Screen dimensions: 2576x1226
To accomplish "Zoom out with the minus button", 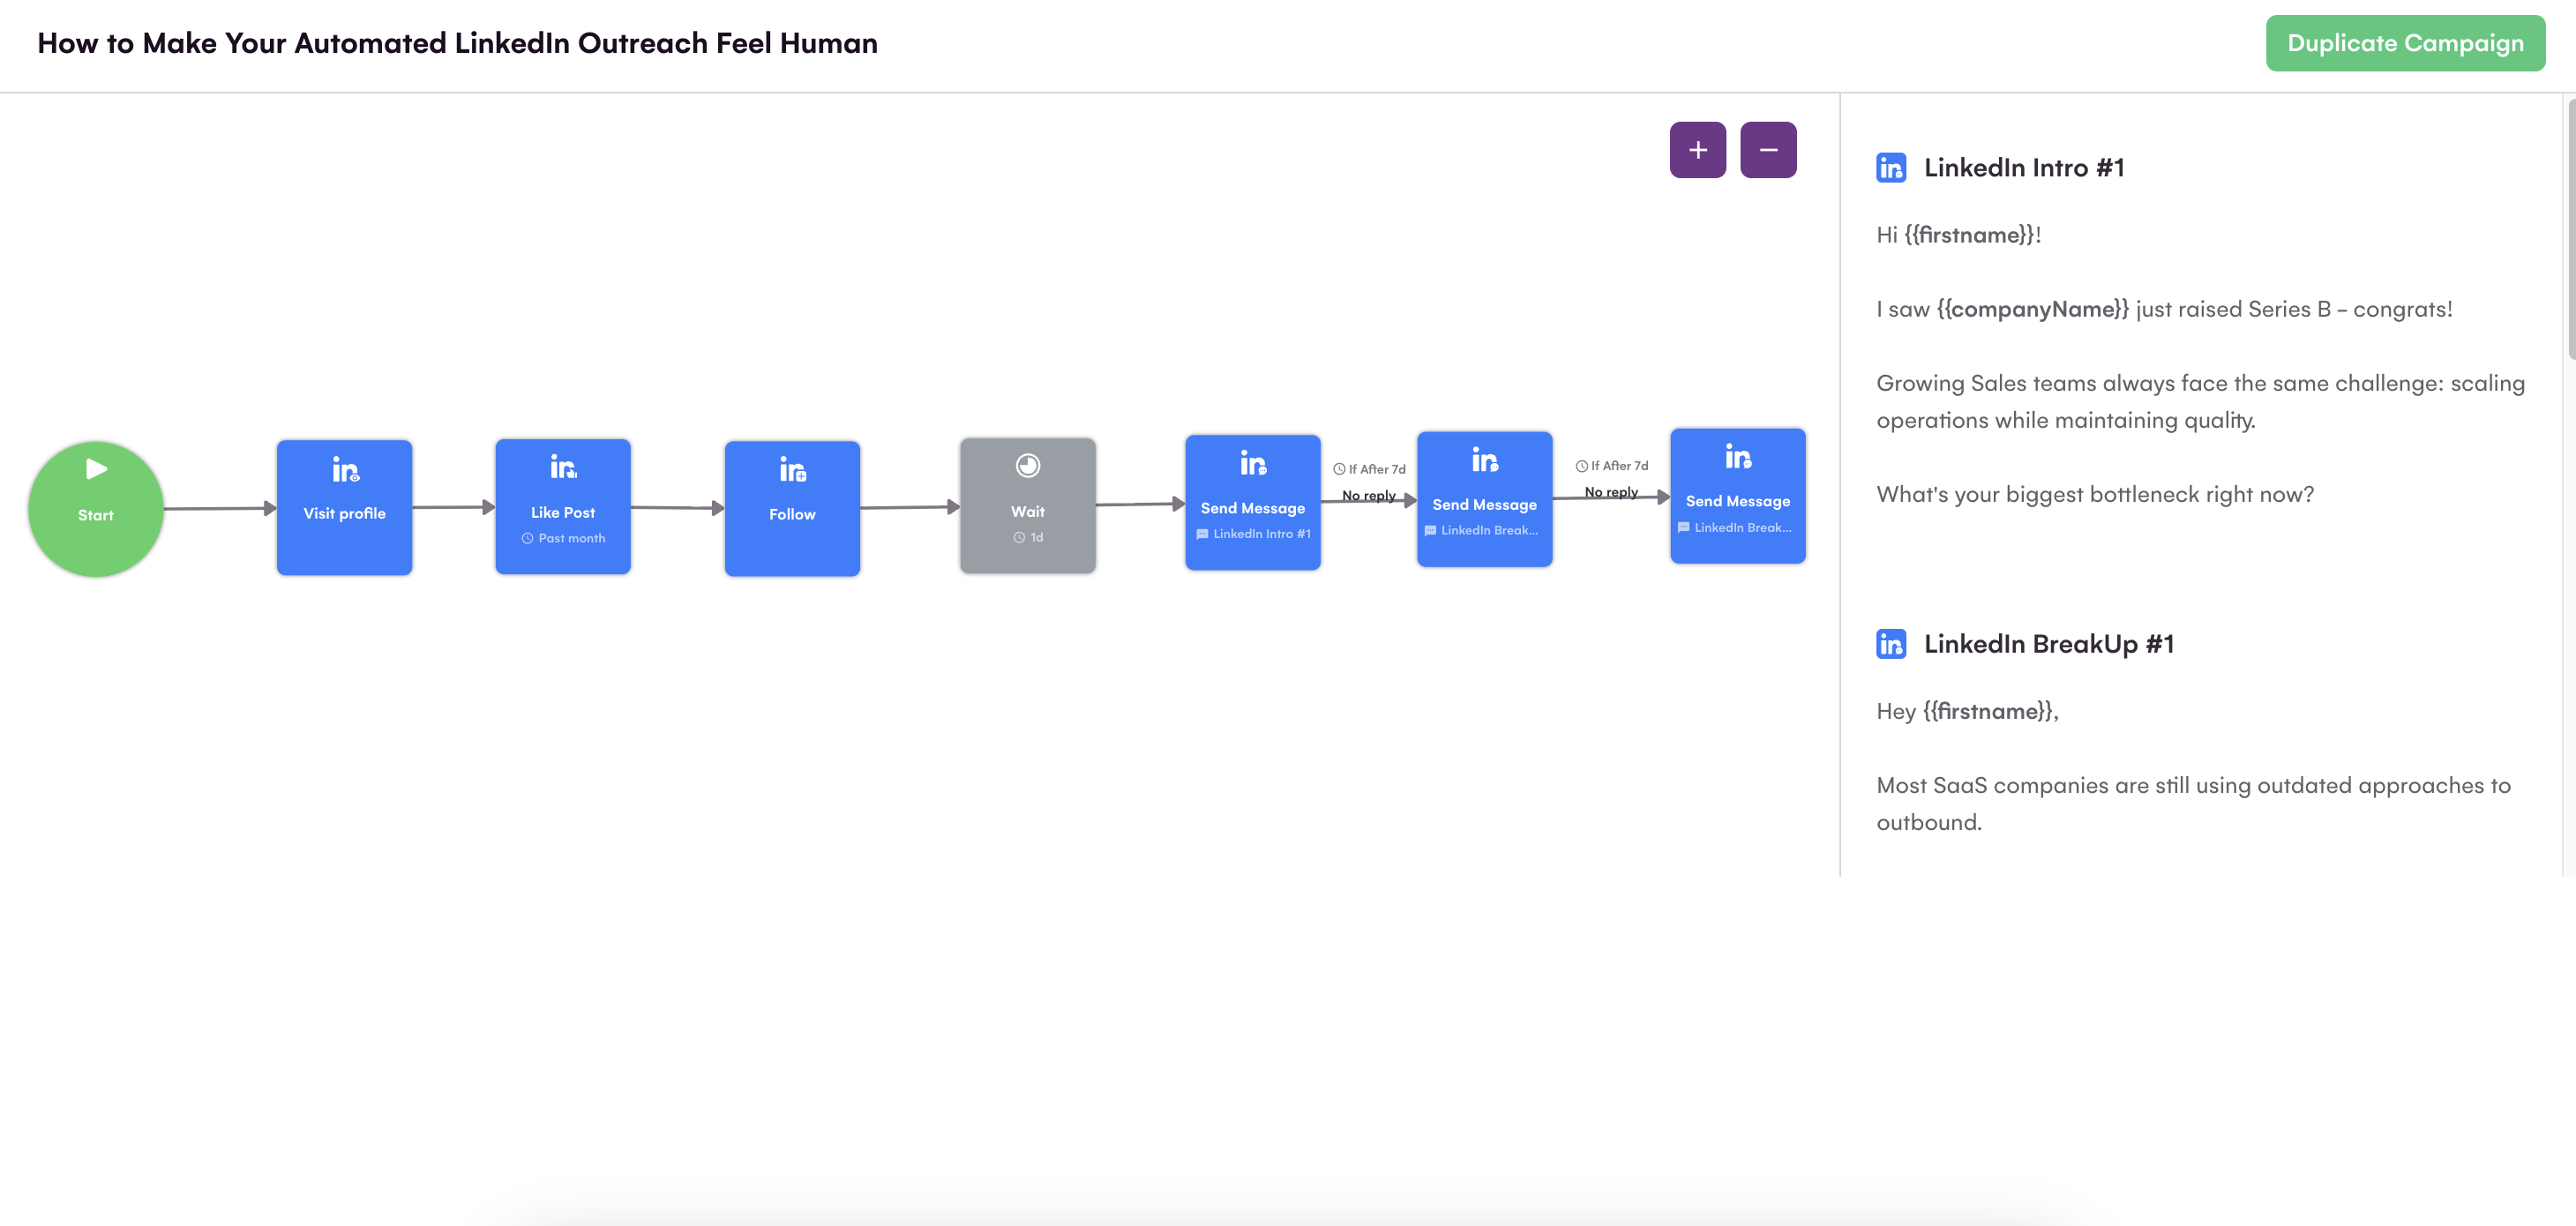I will pos(1767,150).
